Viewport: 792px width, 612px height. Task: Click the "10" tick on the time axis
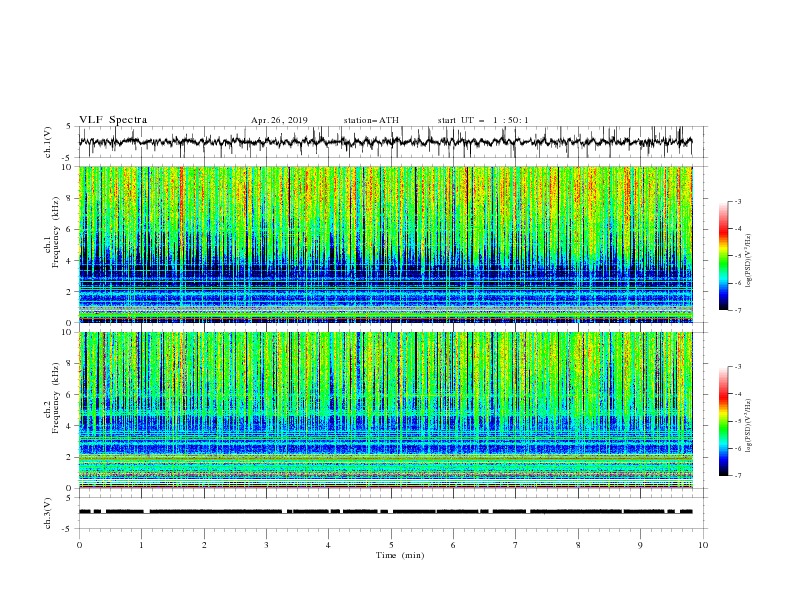703,545
